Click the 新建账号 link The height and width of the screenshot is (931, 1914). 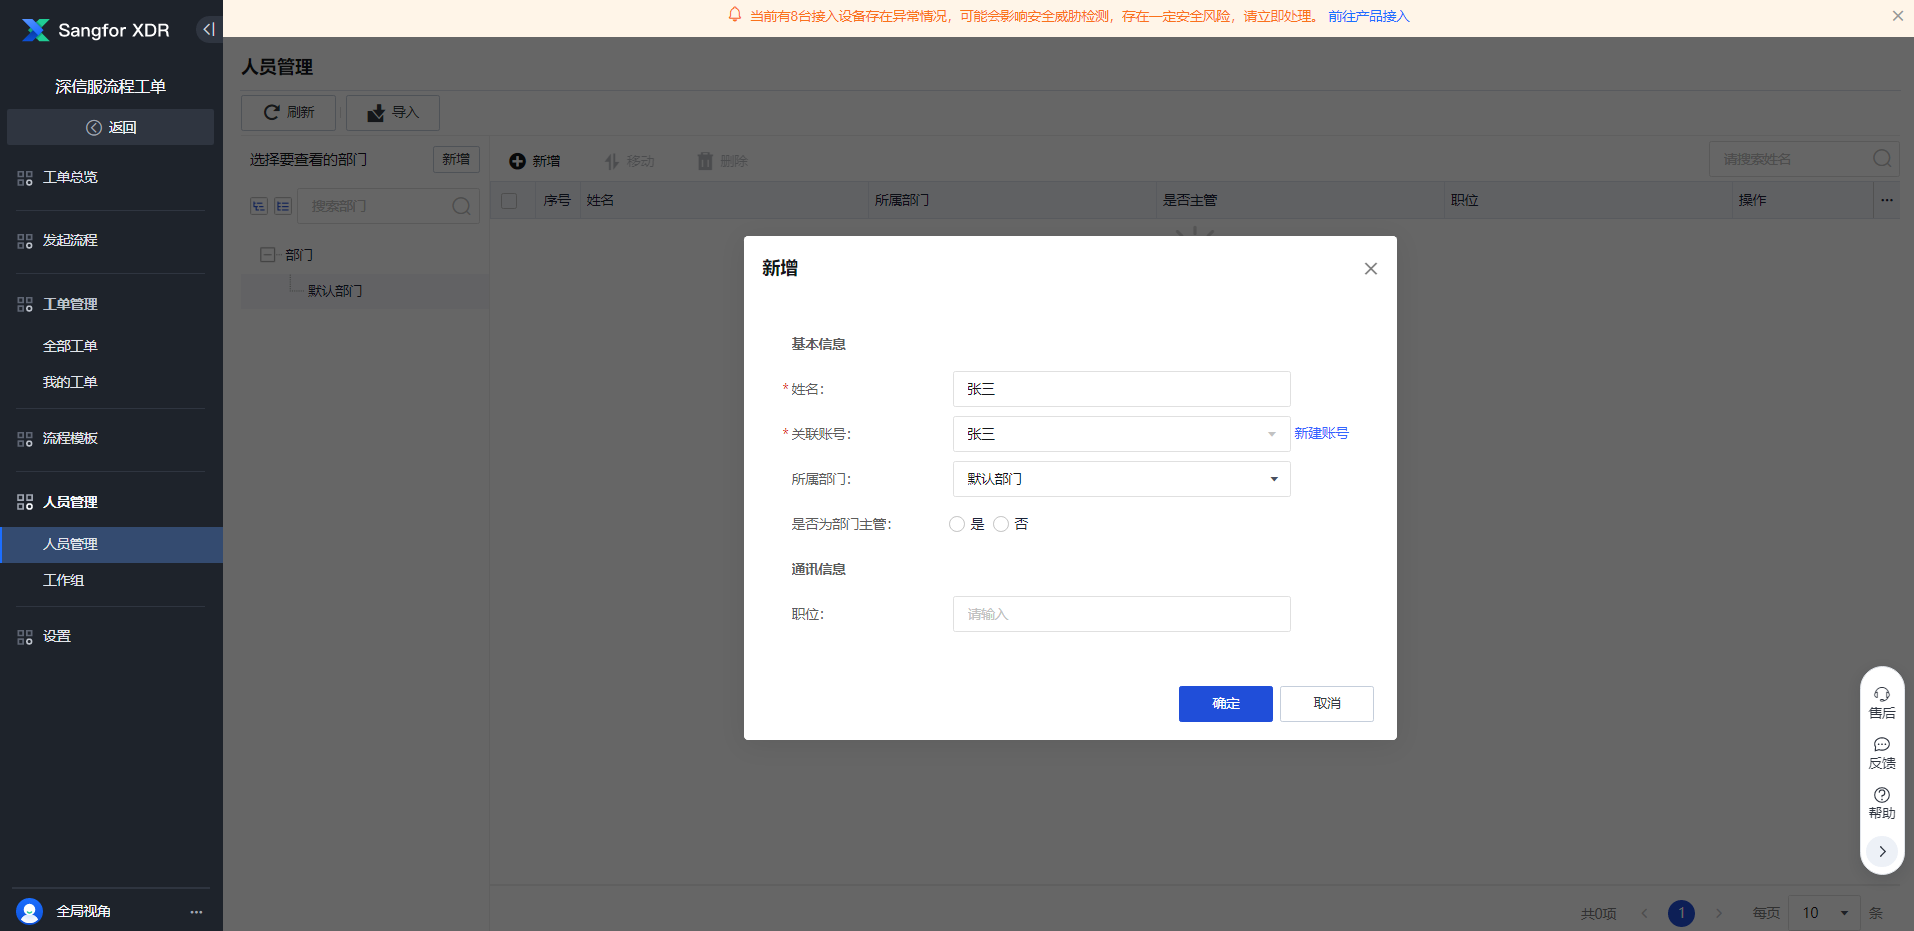tap(1321, 433)
